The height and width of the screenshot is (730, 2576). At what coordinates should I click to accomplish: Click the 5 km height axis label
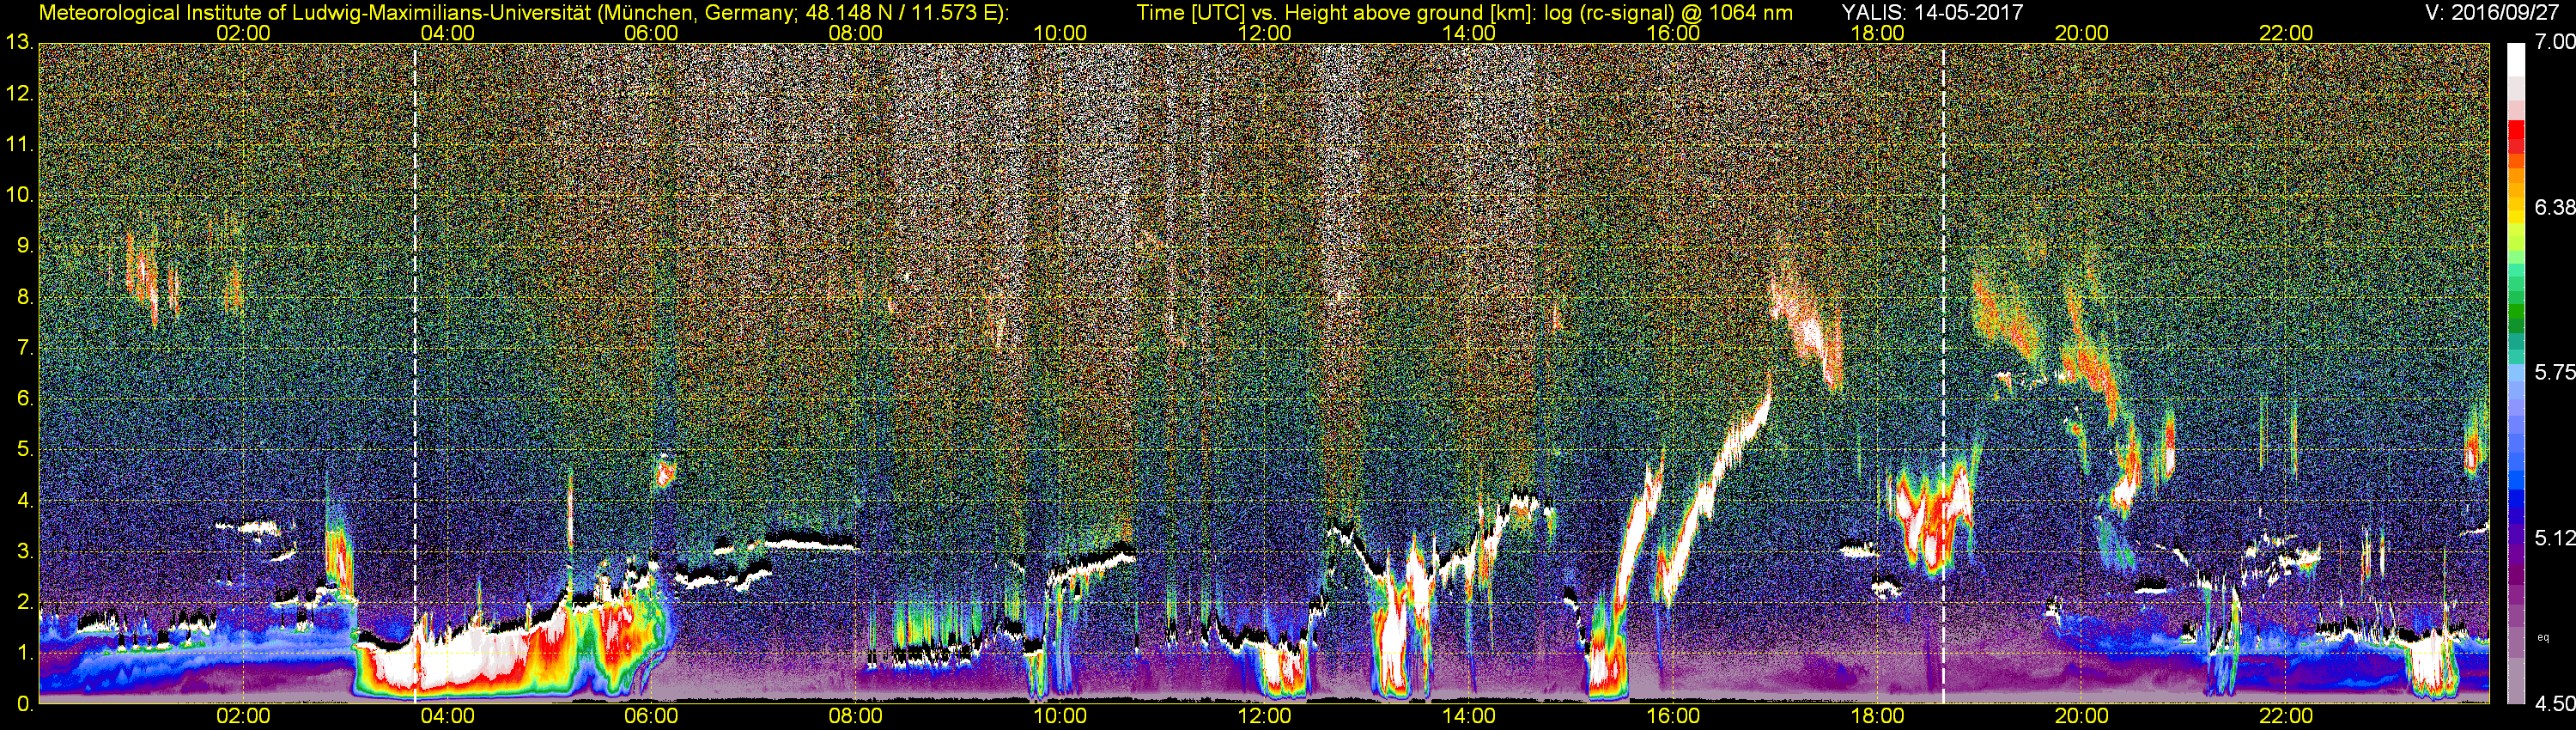[x=24, y=449]
